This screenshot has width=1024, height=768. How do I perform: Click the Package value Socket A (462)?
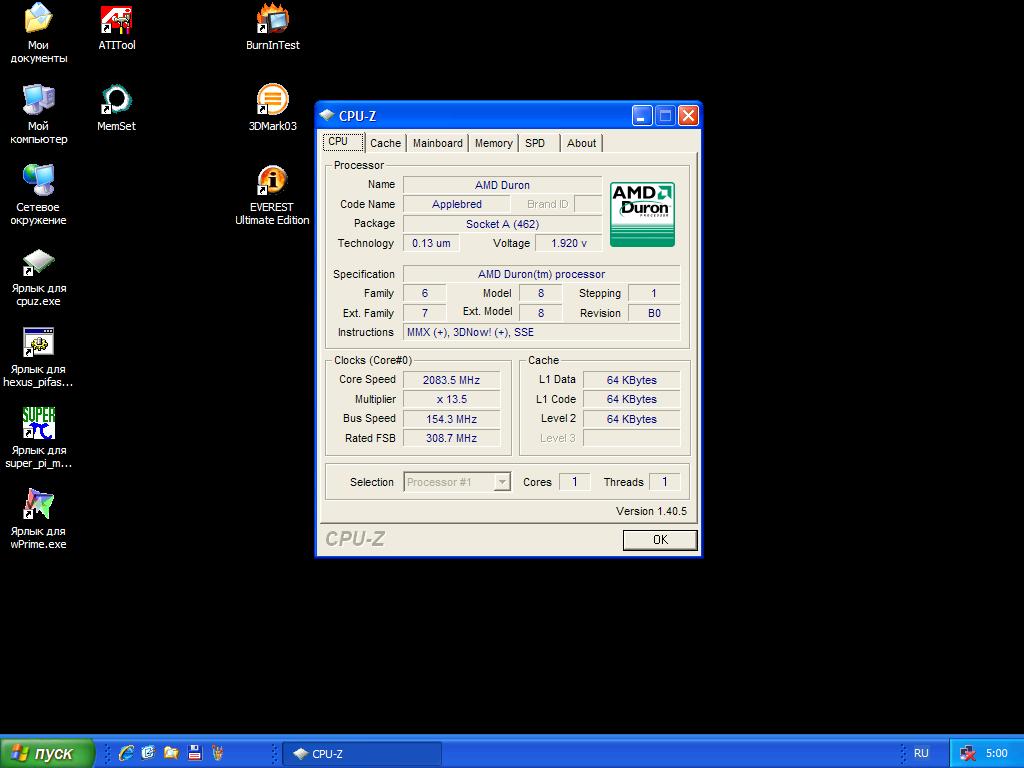[x=502, y=224]
